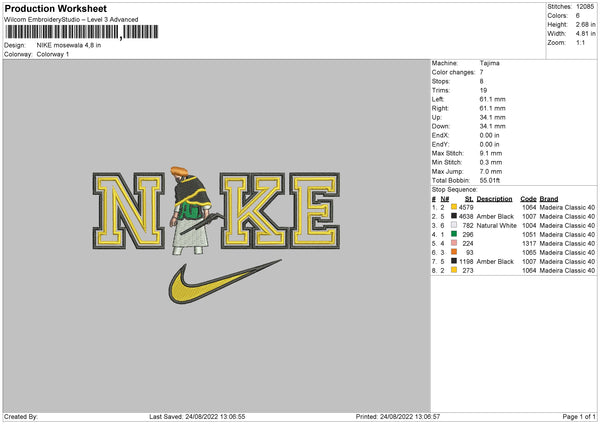Click the 'Page 1 of 1' footer text
Viewport: 600px width, 424px height.
tap(579, 416)
